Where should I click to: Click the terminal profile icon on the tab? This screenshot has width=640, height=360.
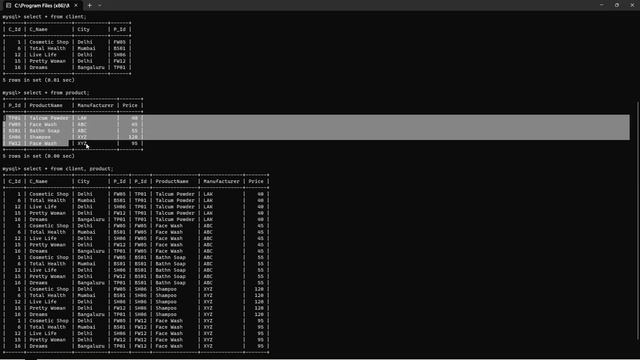pos(8,5)
